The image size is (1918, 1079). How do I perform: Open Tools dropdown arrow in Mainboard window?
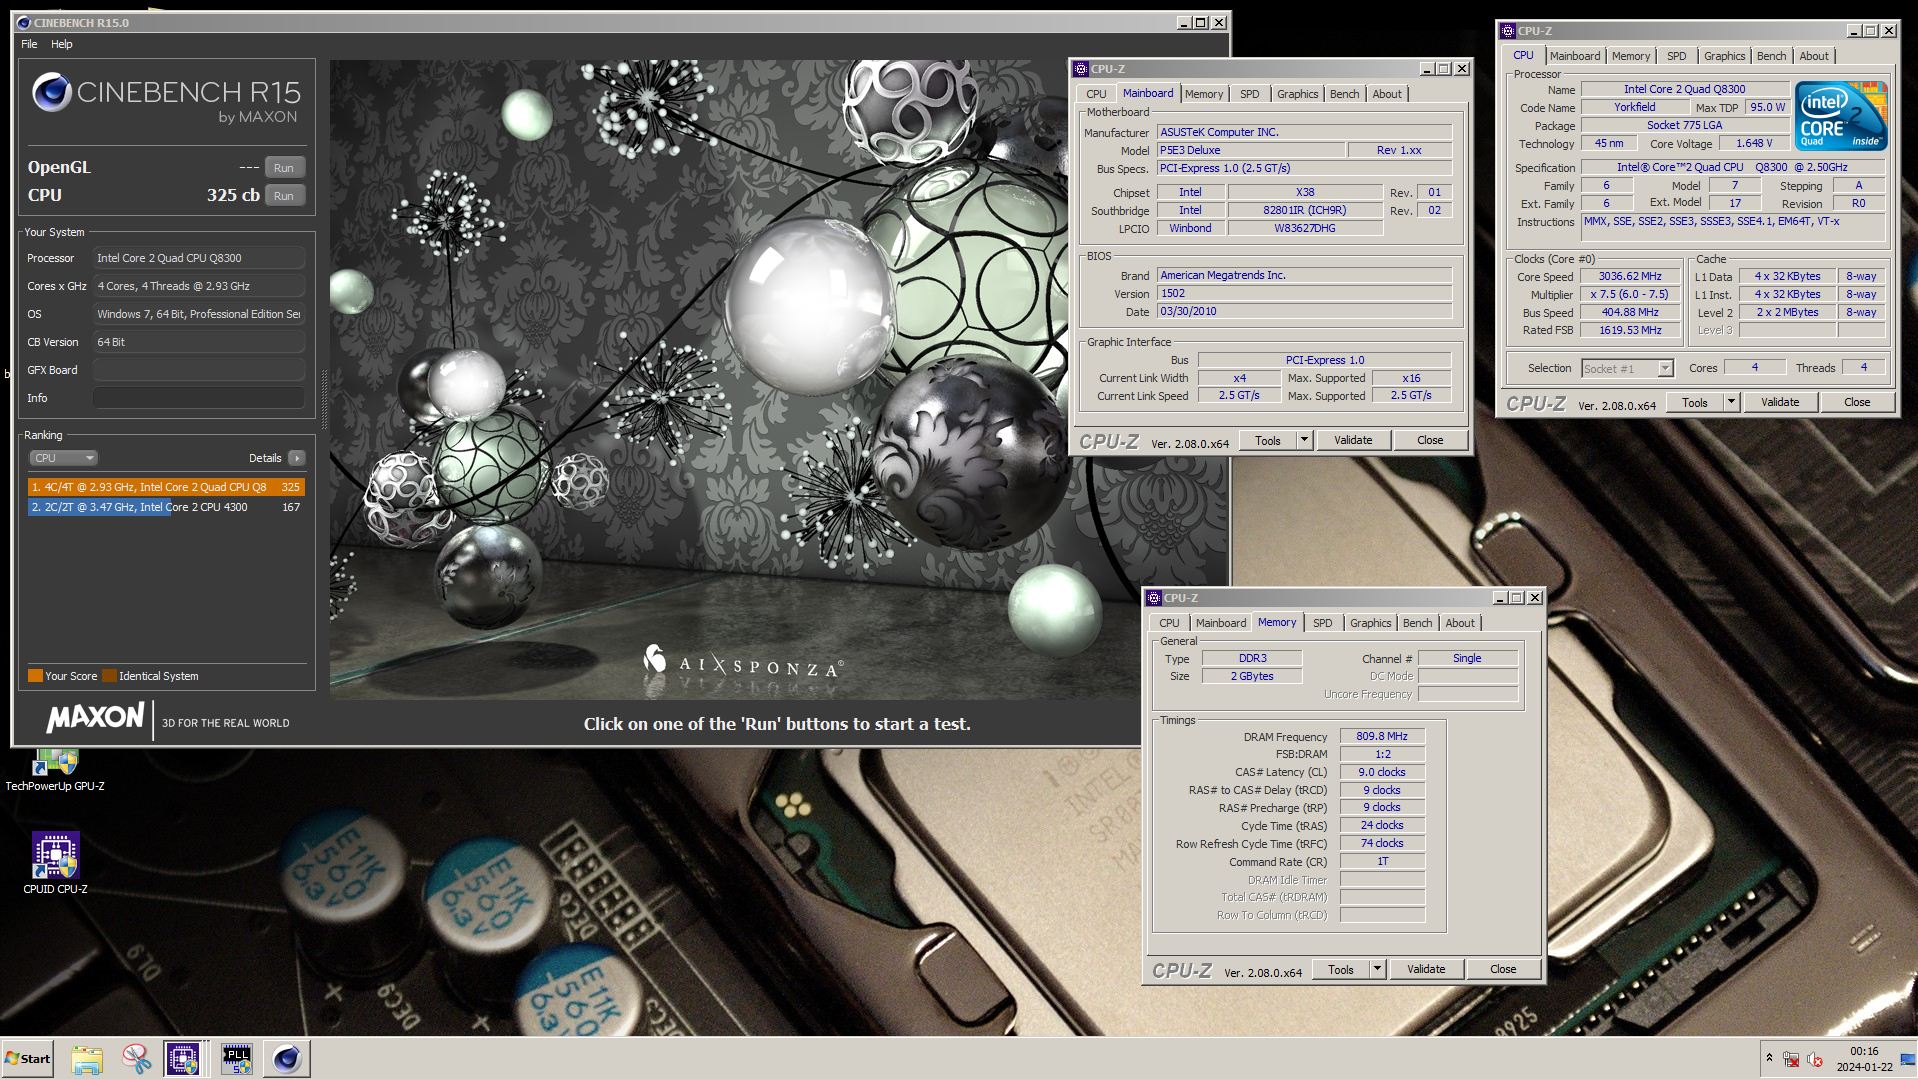pos(1304,440)
